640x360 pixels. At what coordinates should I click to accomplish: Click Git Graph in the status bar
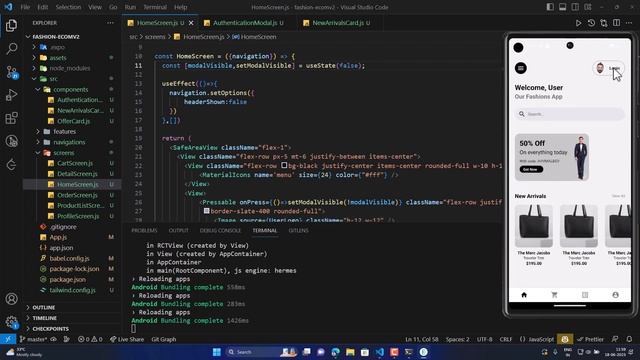[x=164, y=339]
